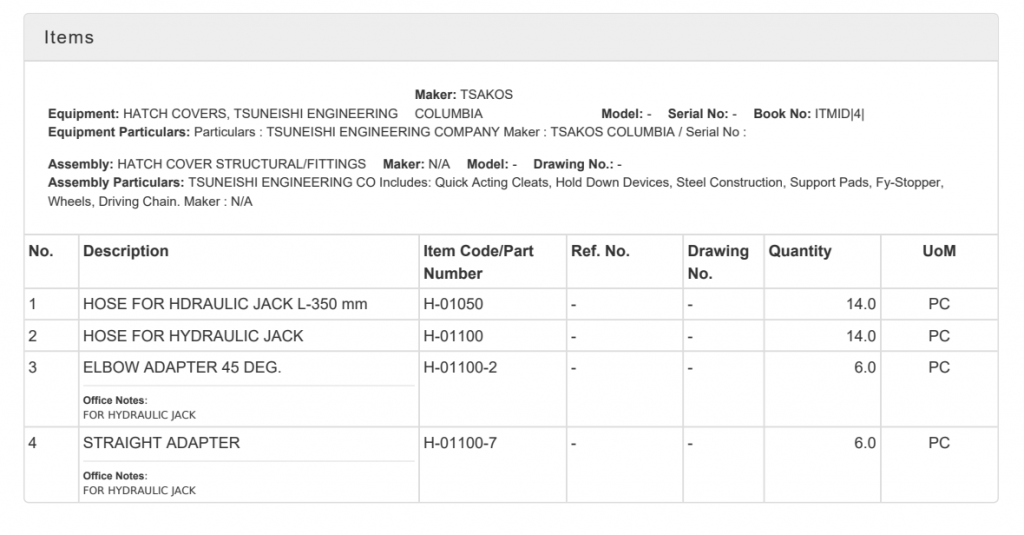Click the Quantity column header
The width and height of the screenshot is (1024, 535).
799,251
